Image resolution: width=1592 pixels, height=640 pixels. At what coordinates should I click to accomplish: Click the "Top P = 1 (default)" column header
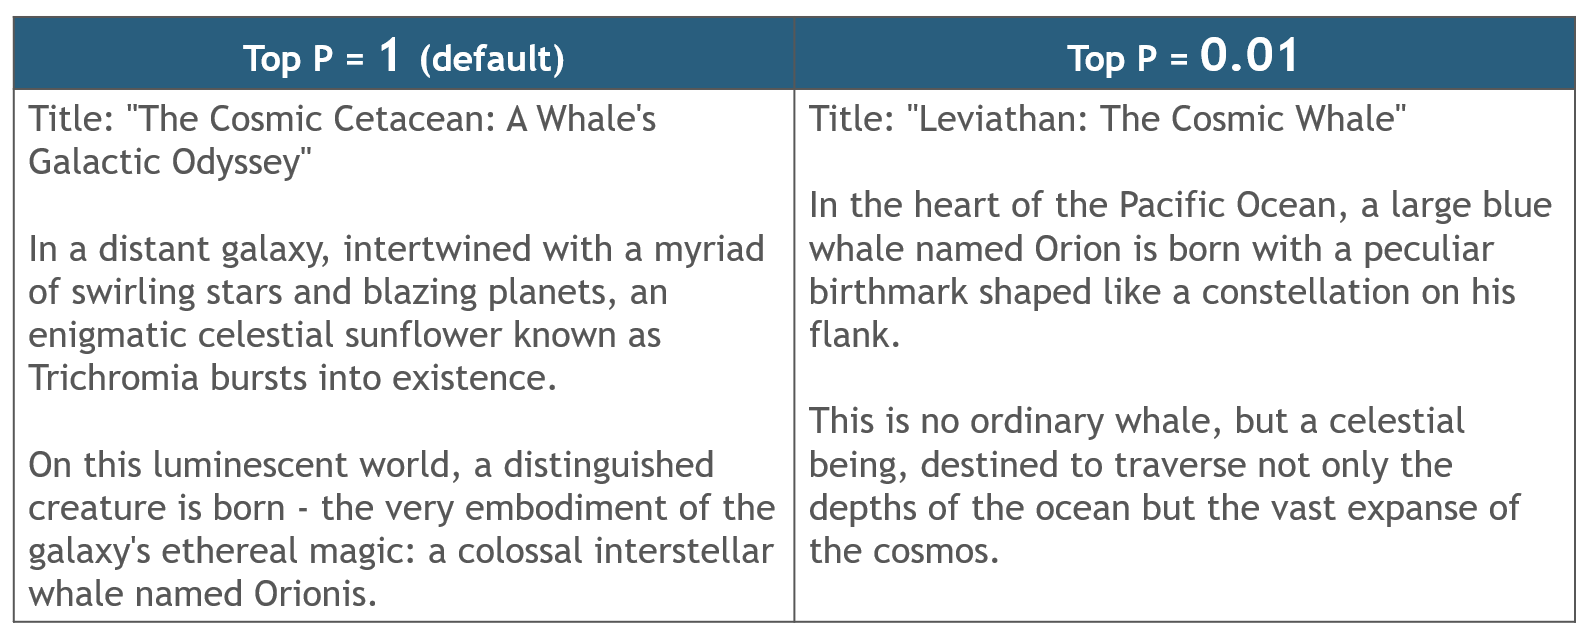(403, 57)
